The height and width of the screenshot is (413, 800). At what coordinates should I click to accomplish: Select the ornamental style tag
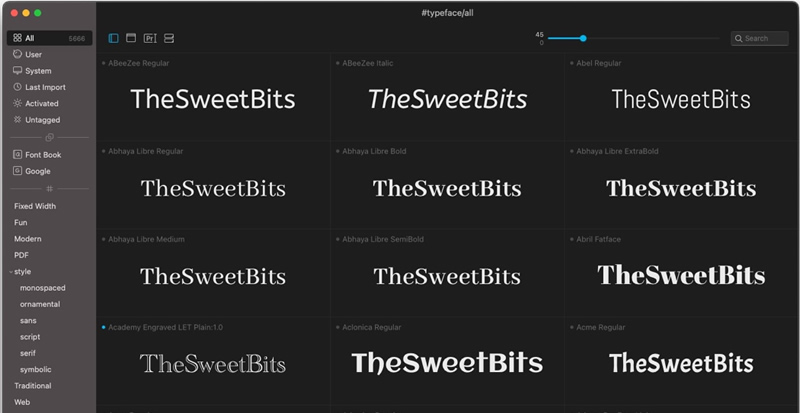coord(40,304)
